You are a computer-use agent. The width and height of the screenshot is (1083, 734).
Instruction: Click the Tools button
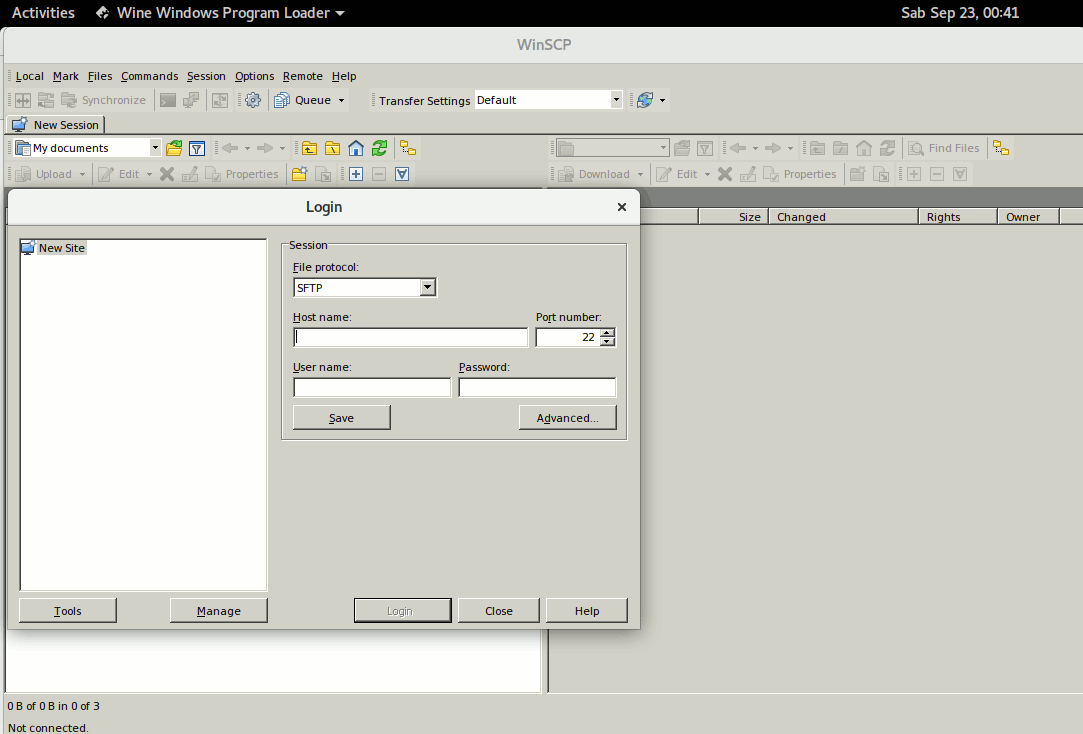[68, 610]
